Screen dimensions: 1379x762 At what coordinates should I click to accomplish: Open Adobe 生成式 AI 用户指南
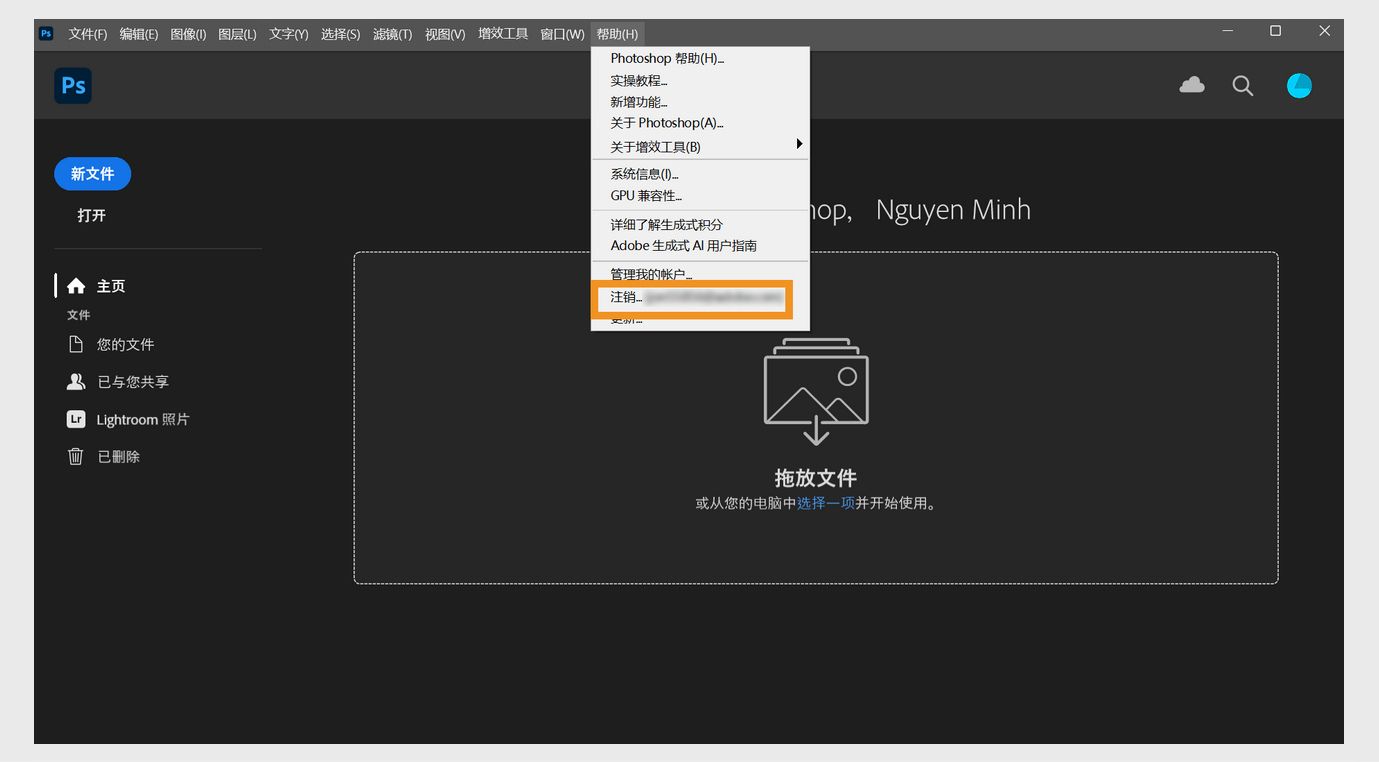(700, 246)
